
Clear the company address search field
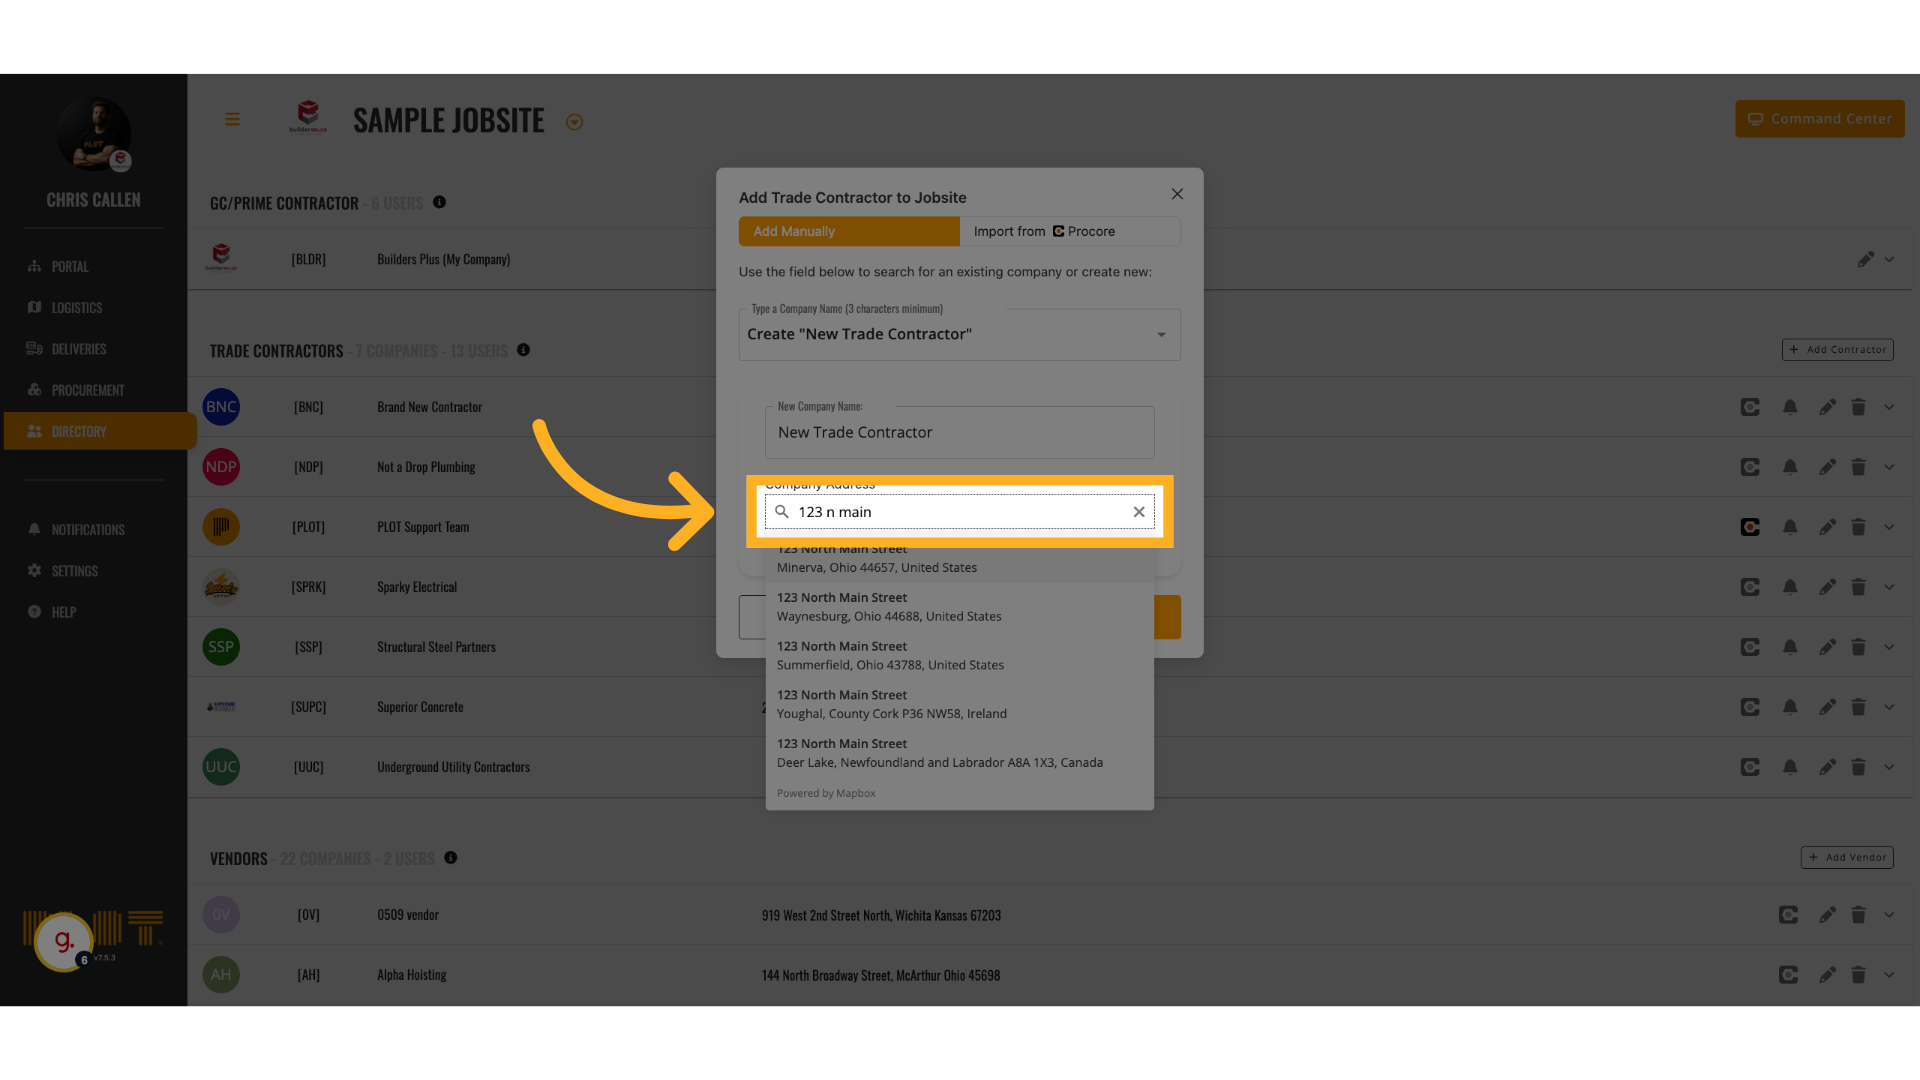[x=1139, y=512]
